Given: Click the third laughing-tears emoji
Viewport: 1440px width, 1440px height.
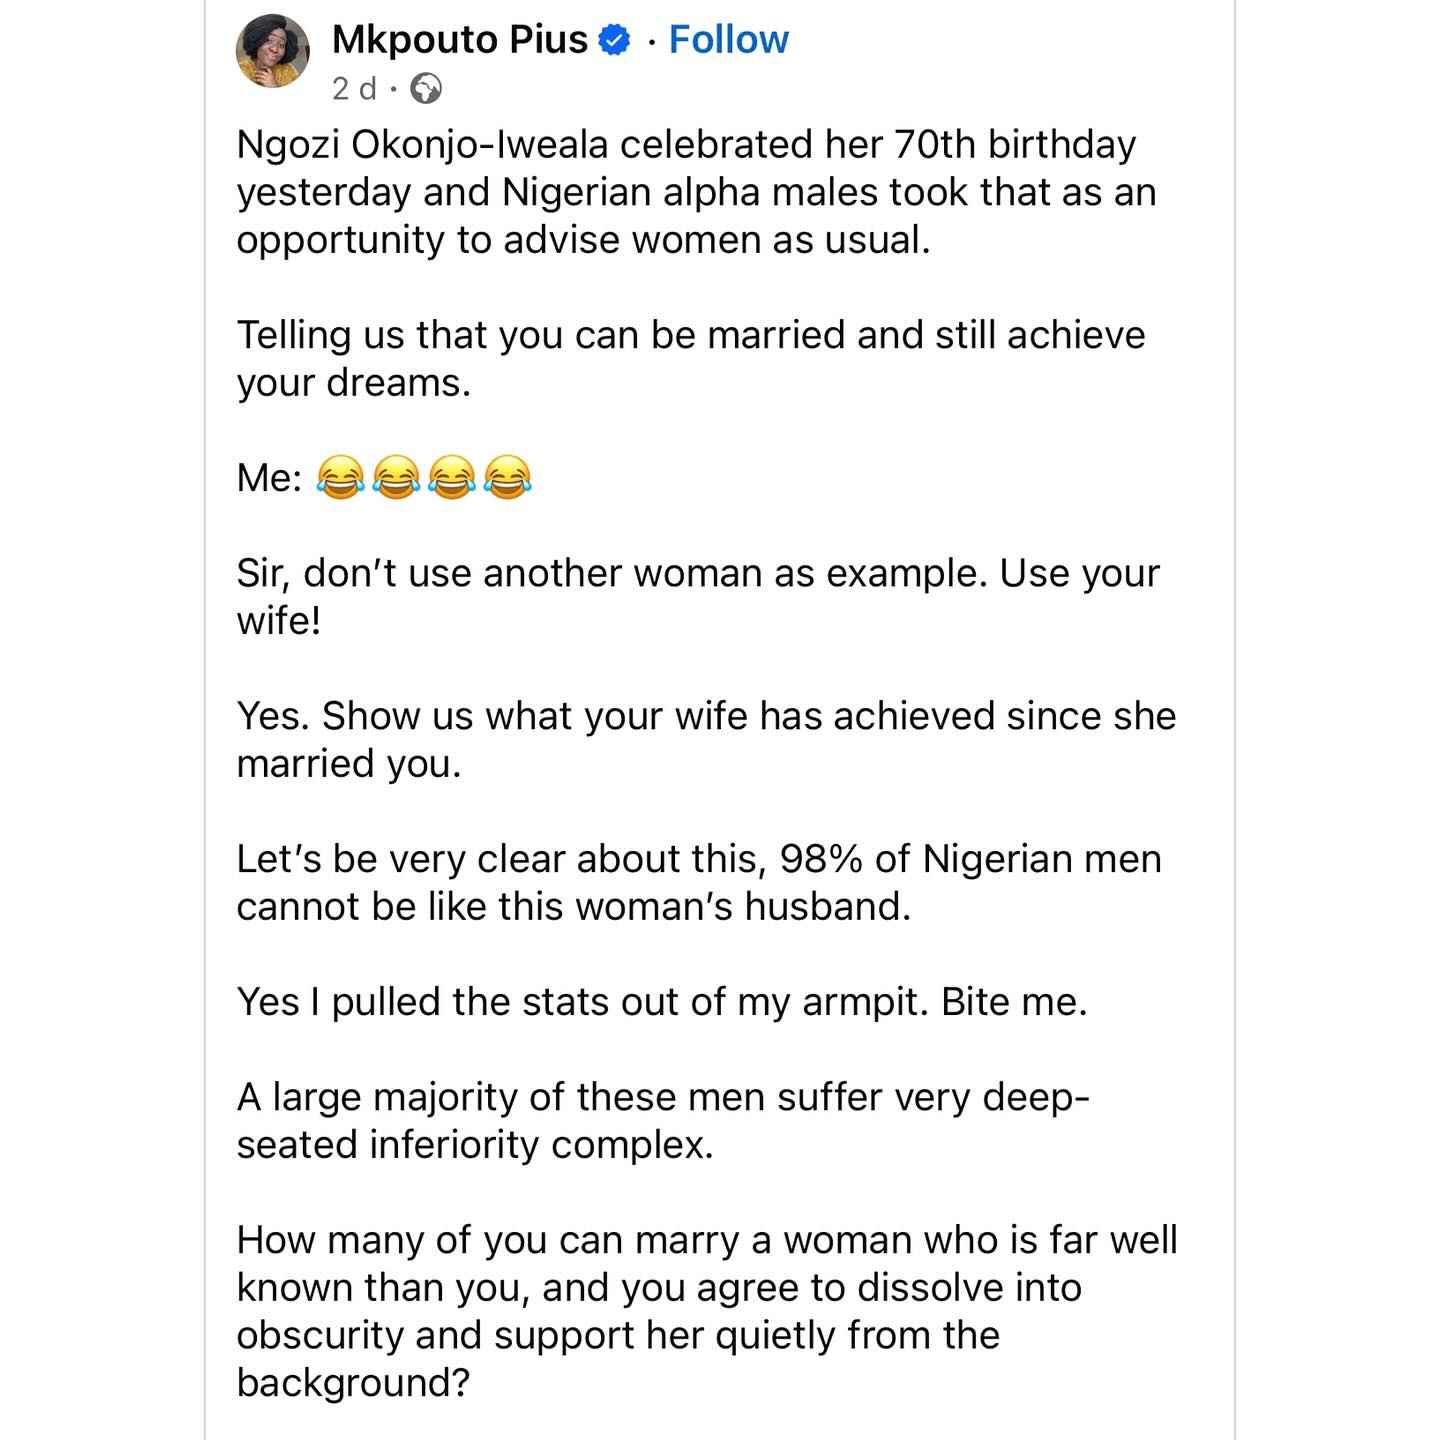Looking at the screenshot, I should point(451,477).
